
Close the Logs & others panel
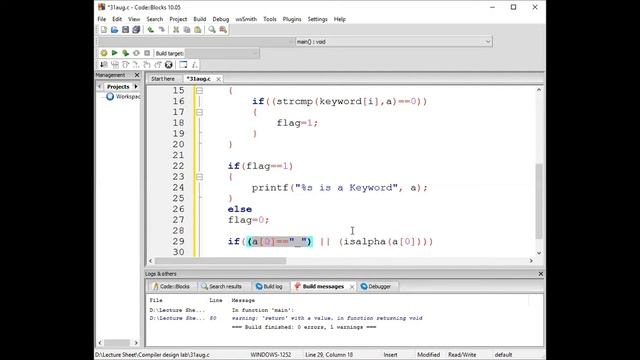(x=540, y=274)
